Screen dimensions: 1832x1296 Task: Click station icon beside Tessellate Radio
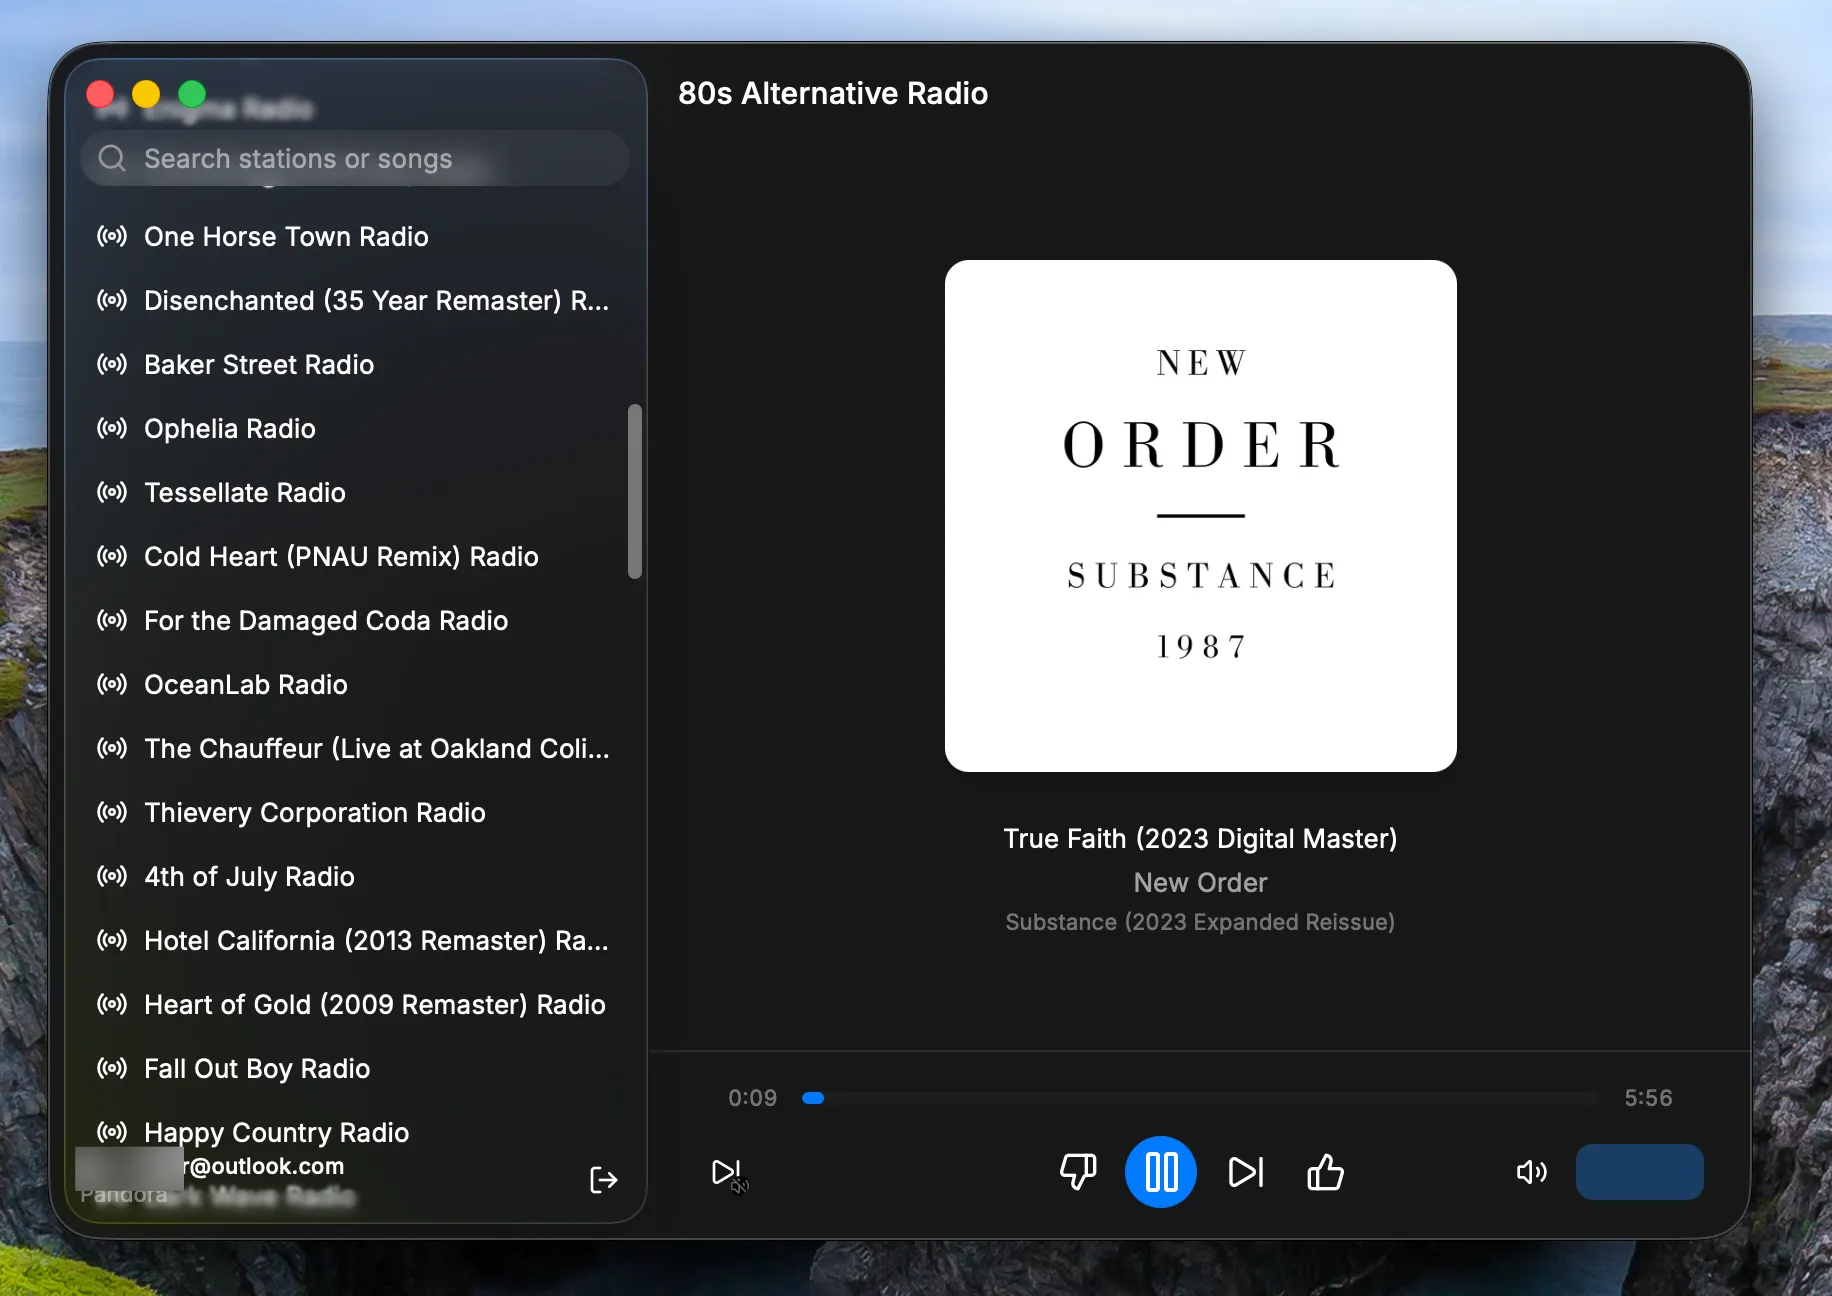(x=112, y=492)
